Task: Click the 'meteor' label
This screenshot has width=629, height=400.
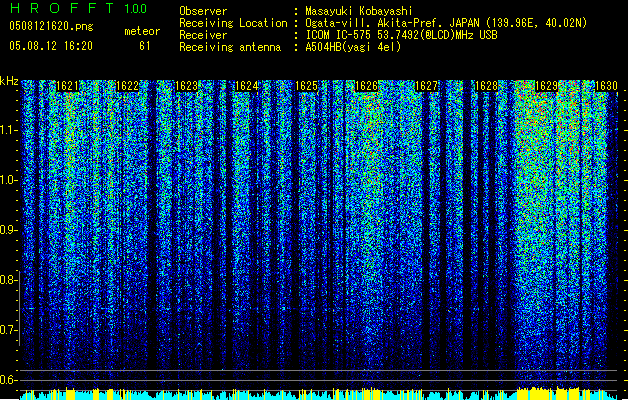Action: tap(142, 31)
